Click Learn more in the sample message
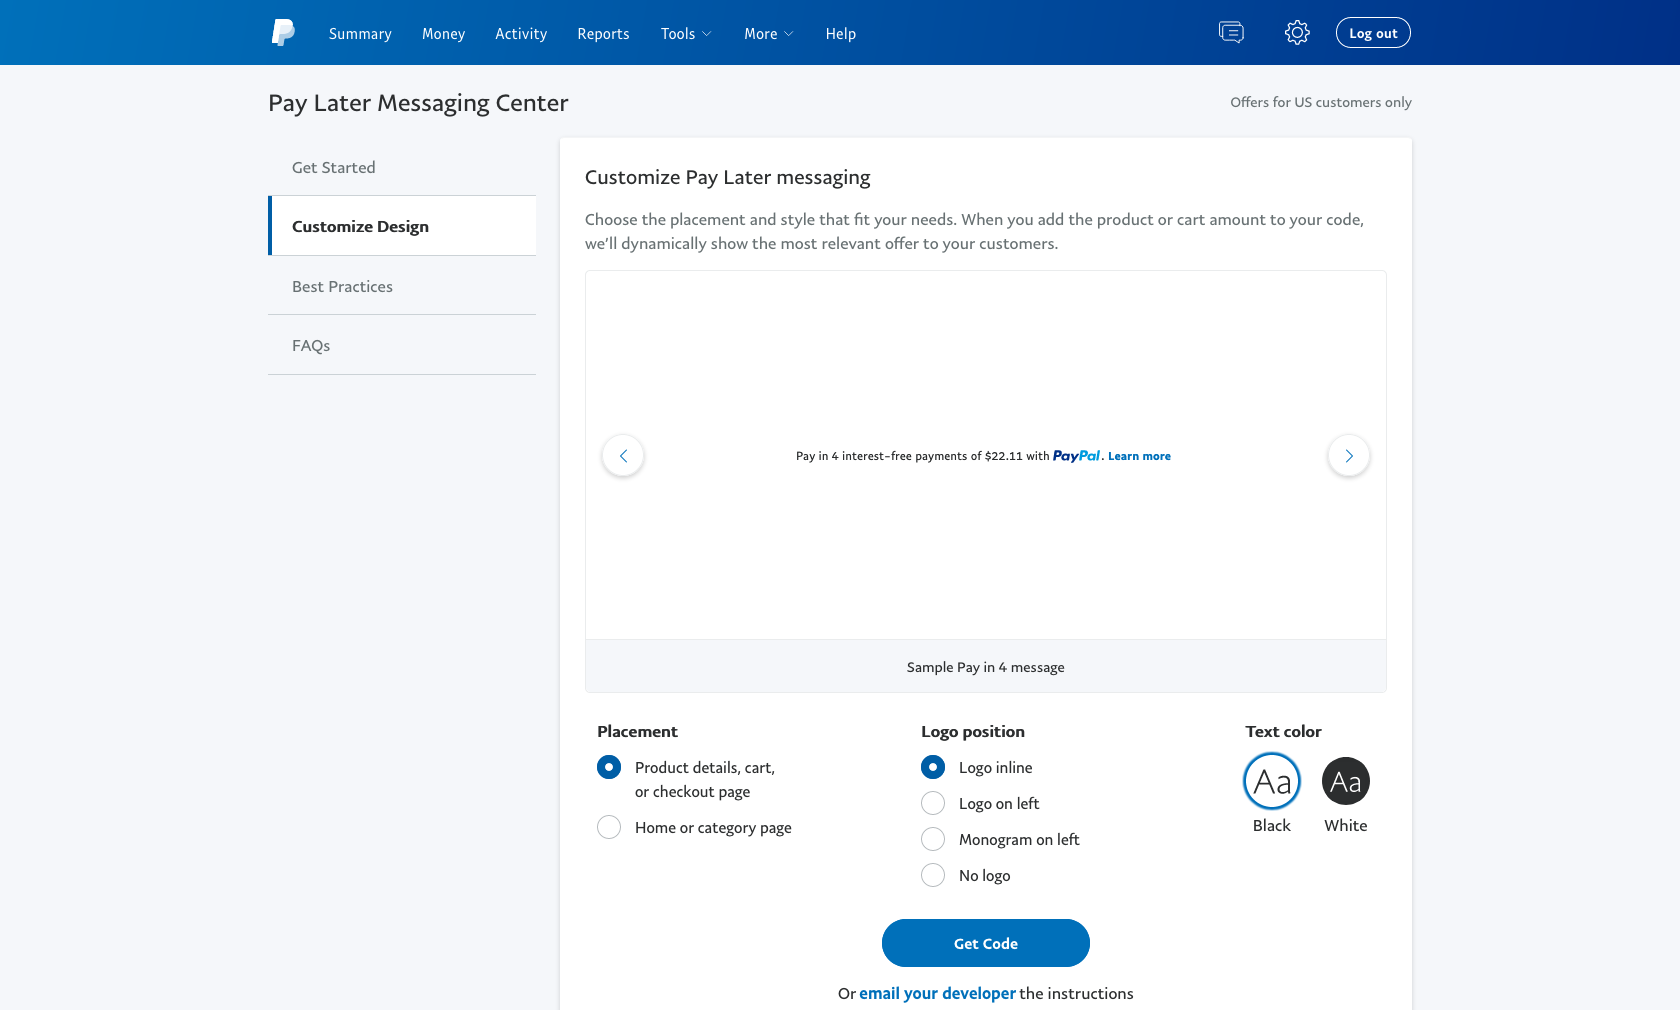 1139,456
